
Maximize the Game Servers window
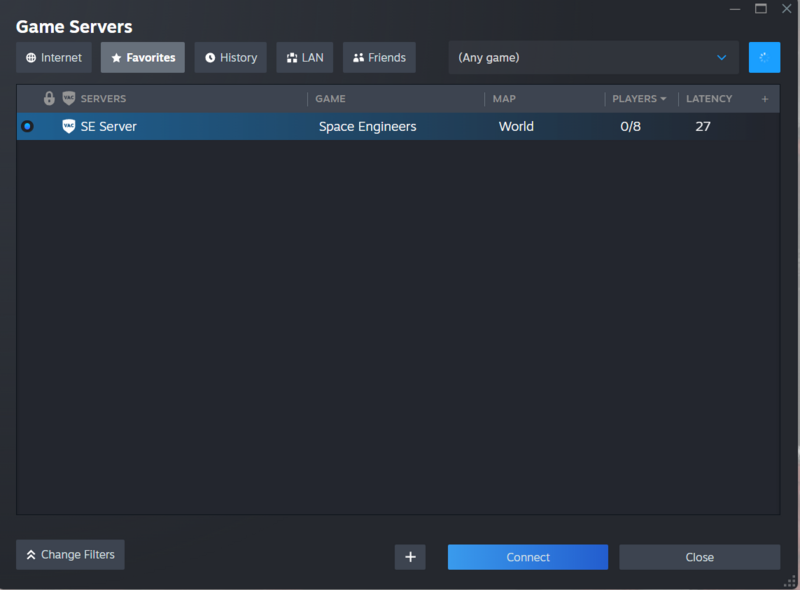click(761, 9)
